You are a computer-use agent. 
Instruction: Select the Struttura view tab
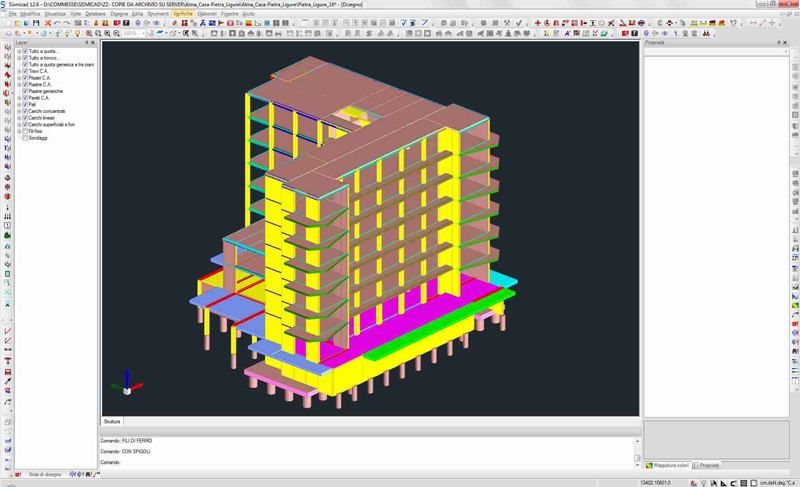112,422
